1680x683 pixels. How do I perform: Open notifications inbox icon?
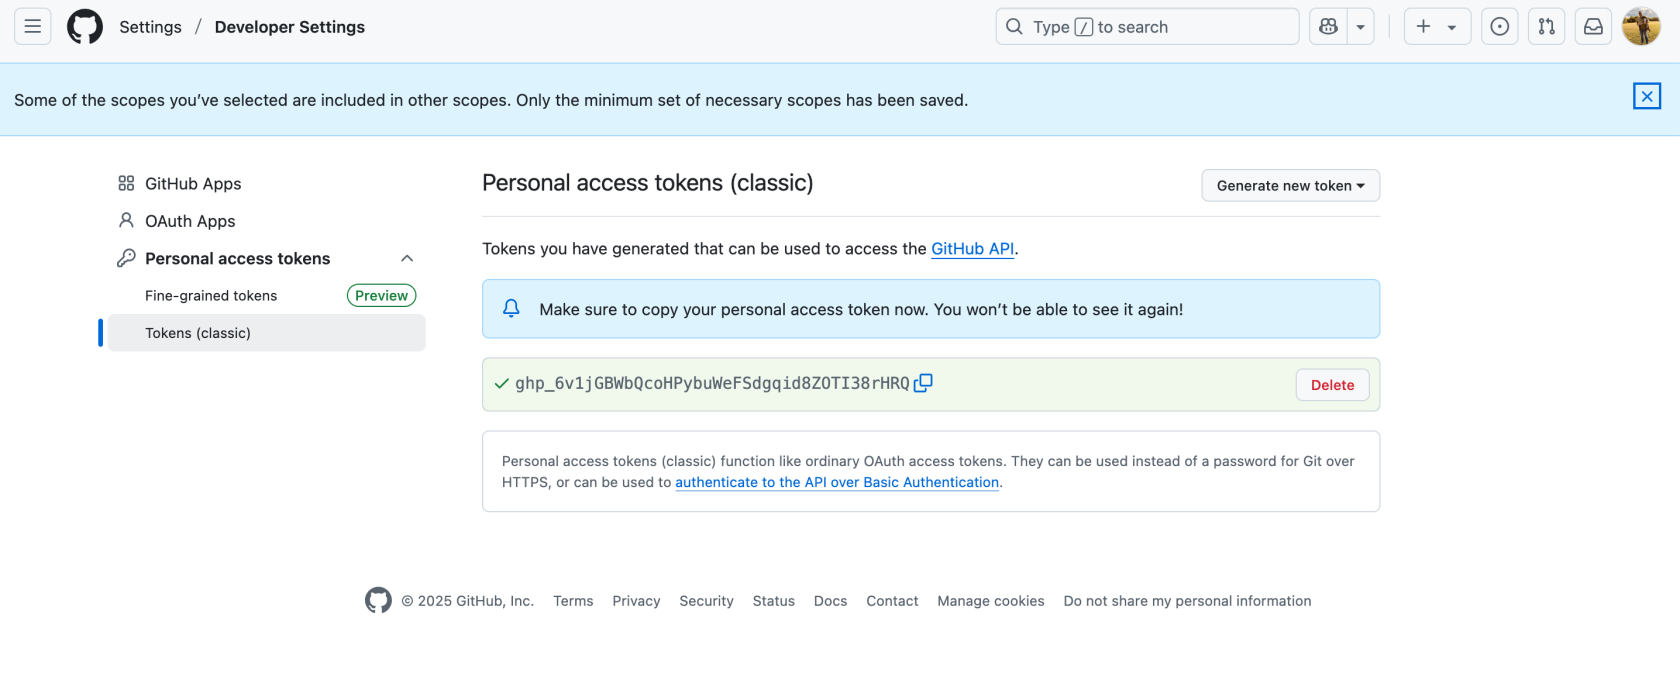[1593, 27]
